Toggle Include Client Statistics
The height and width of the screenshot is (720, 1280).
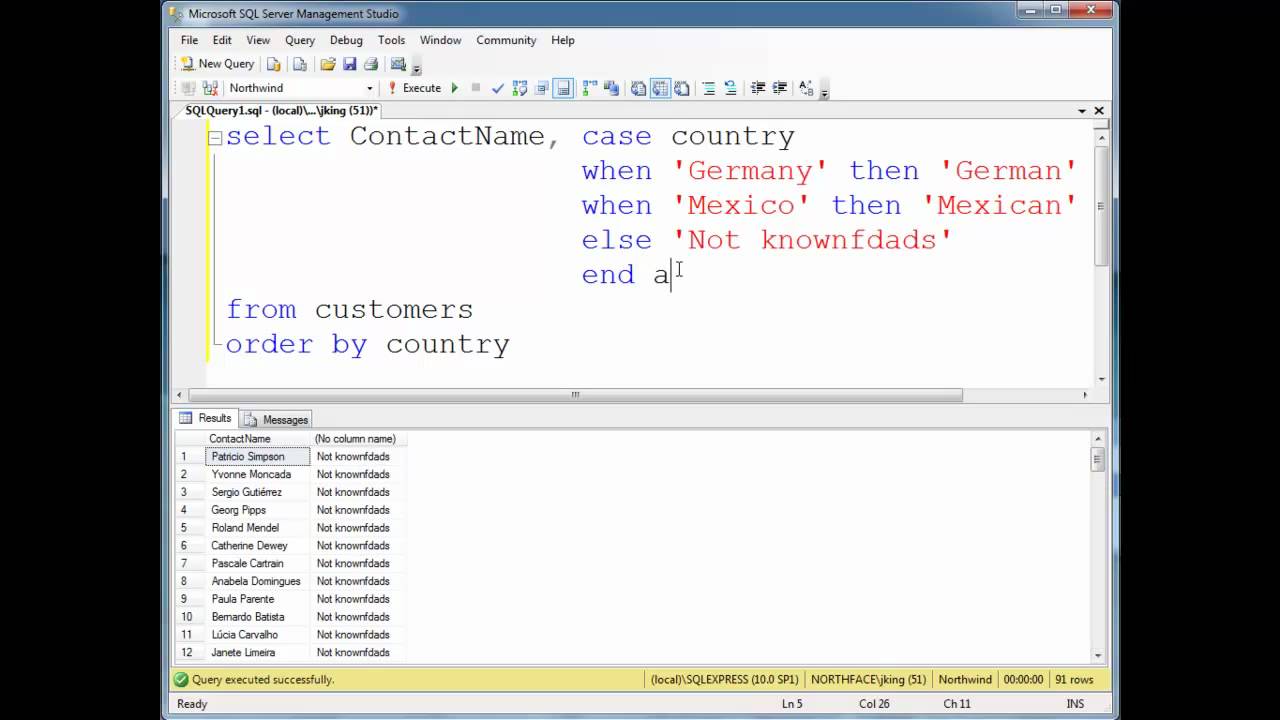pyautogui.click(x=612, y=88)
